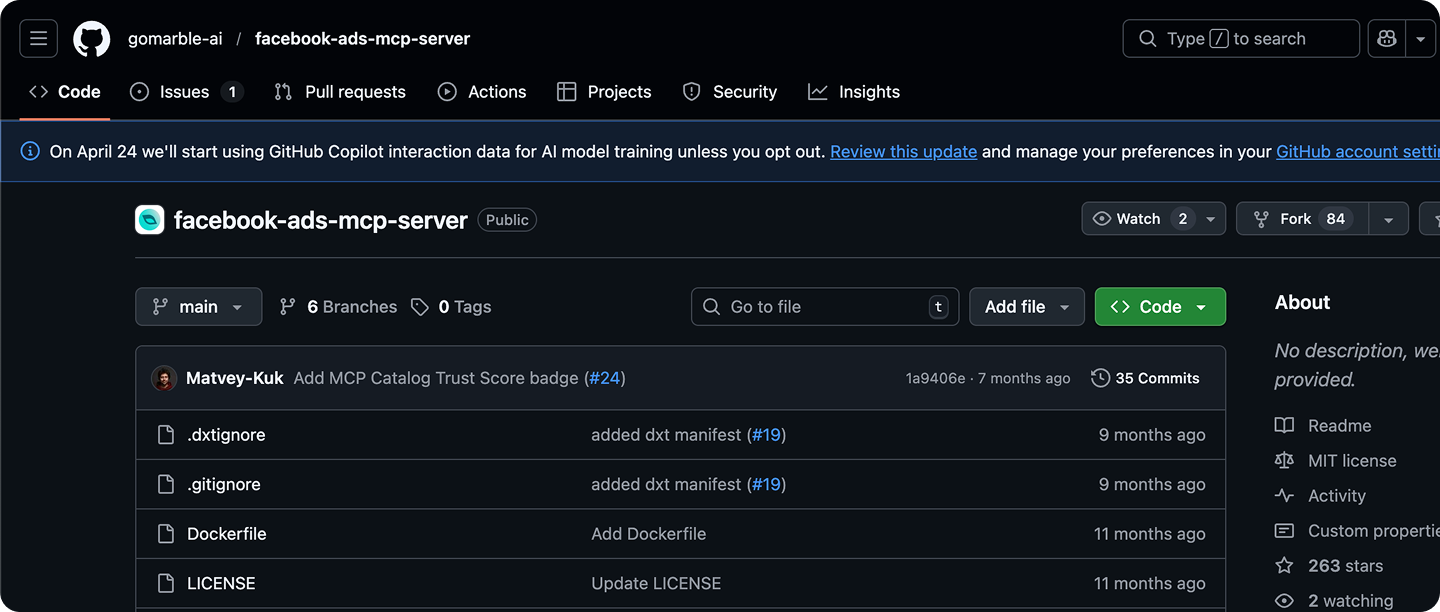The width and height of the screenshot is (1440, 612).
Task: Open the Add file dropdown
Action: coord(1027,307)
